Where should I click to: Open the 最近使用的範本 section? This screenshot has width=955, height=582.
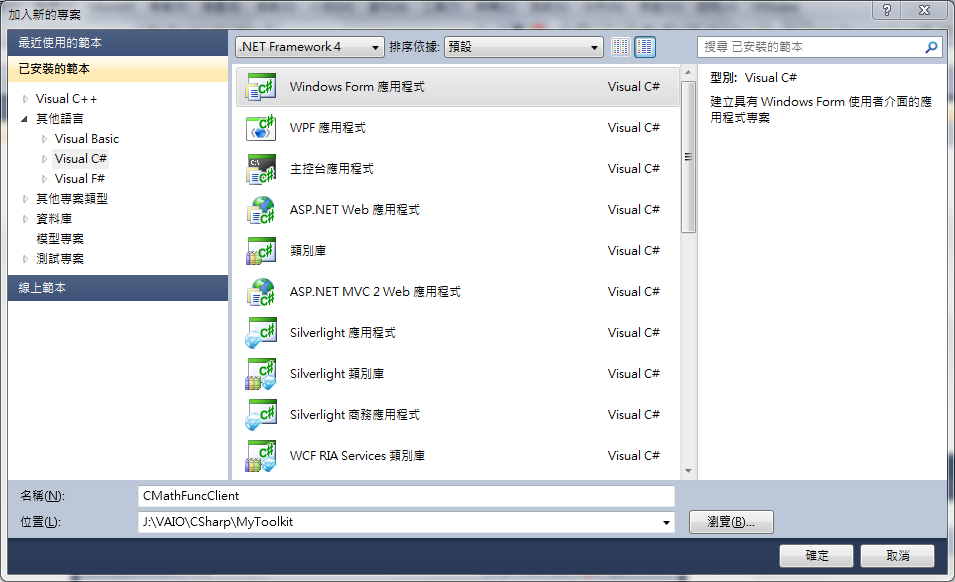pos(118,43)
